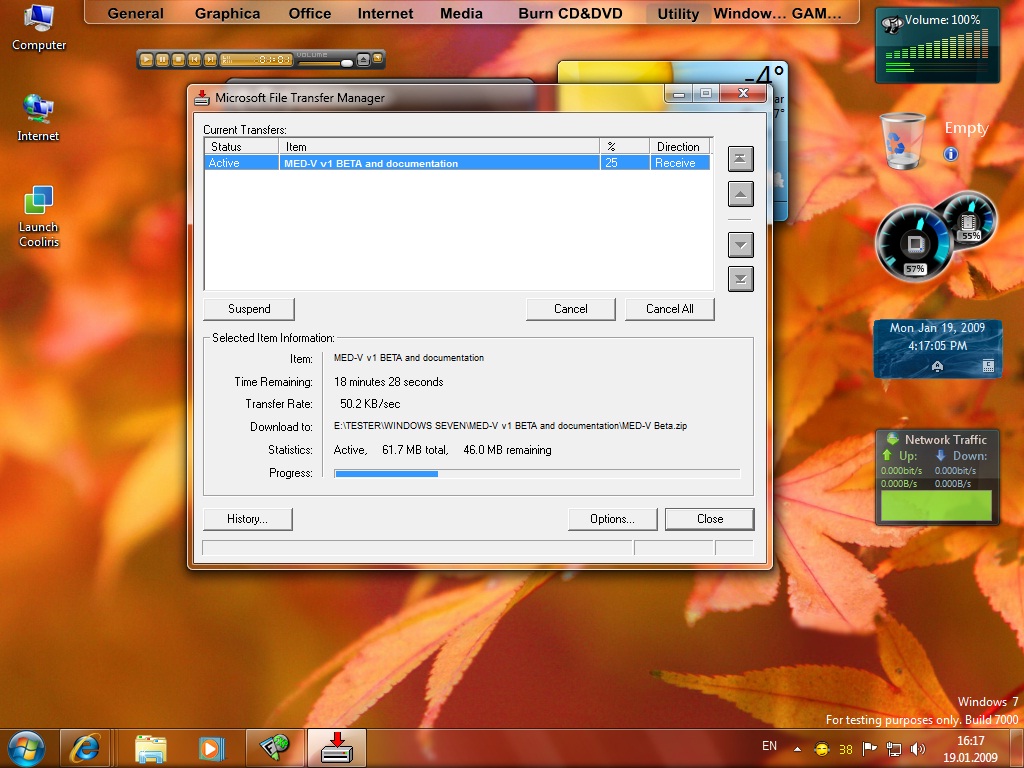Click the download Progress bar
This screenshot has height=768, width=1024.
point(537,473)
